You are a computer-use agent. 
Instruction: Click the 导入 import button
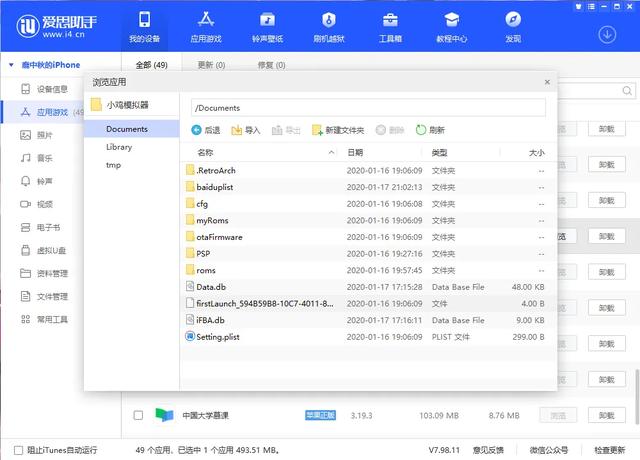pos(246,130)
